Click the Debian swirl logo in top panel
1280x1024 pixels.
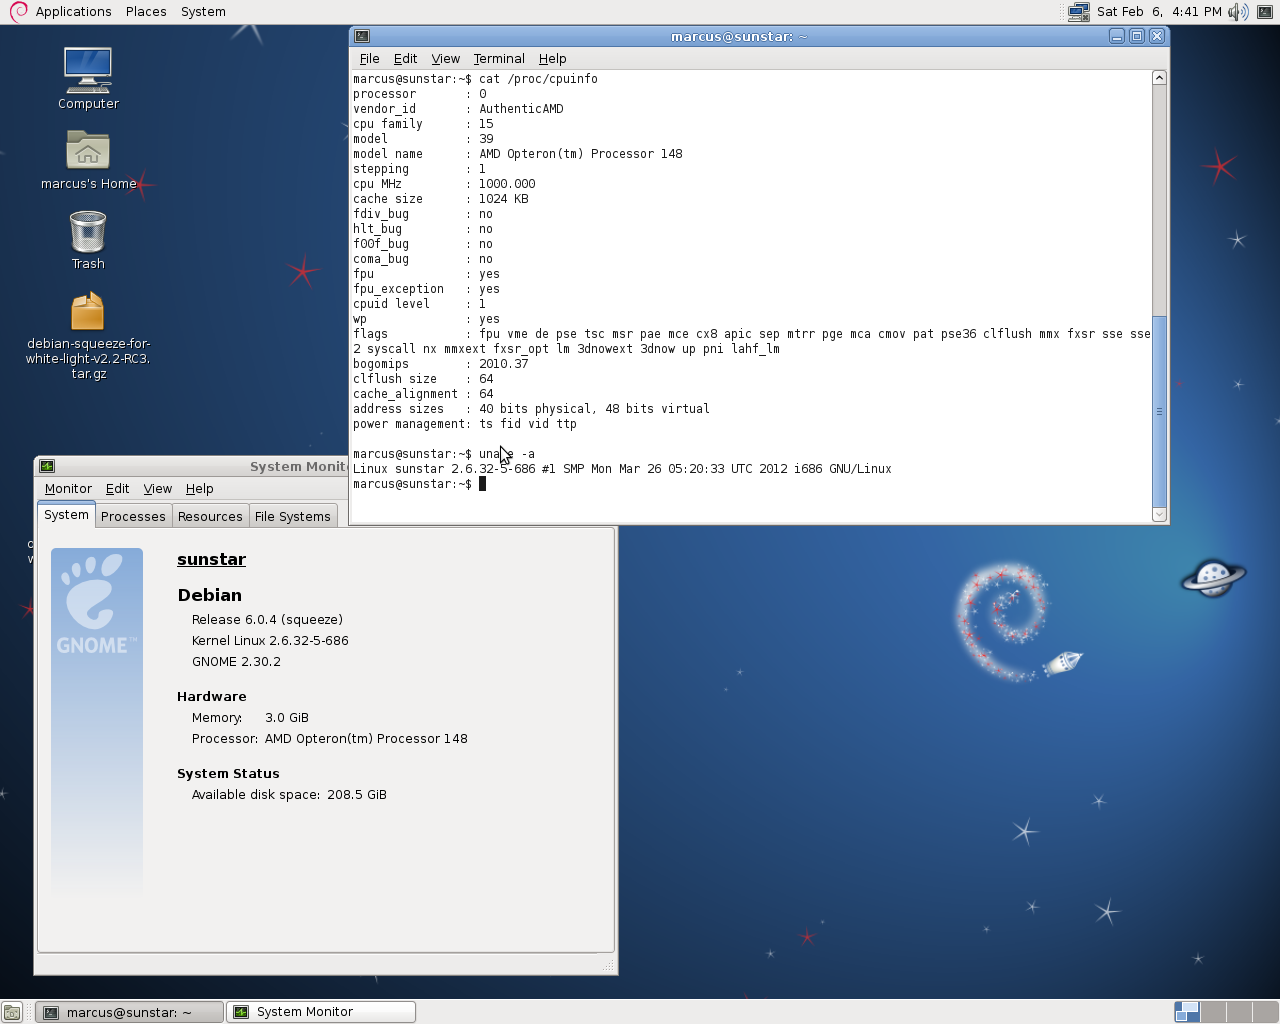(x=17, y=12)
